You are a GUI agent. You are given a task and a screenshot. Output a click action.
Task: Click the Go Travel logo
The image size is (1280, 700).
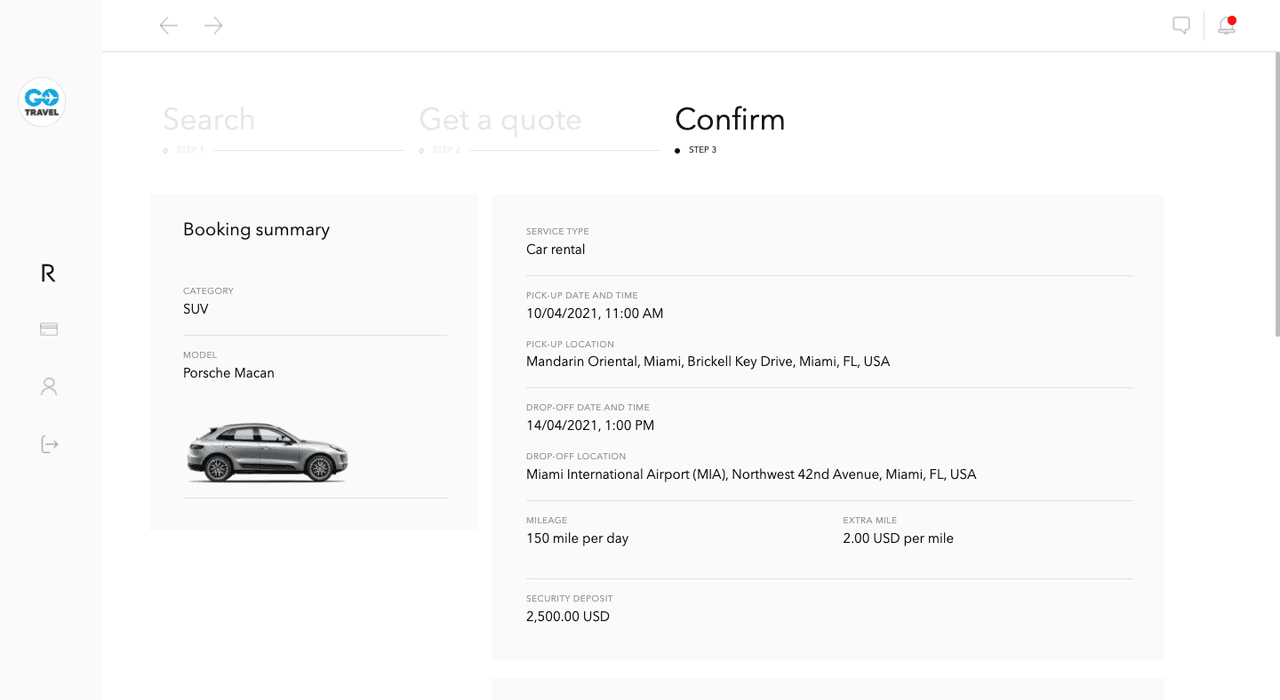pos(42,102)
